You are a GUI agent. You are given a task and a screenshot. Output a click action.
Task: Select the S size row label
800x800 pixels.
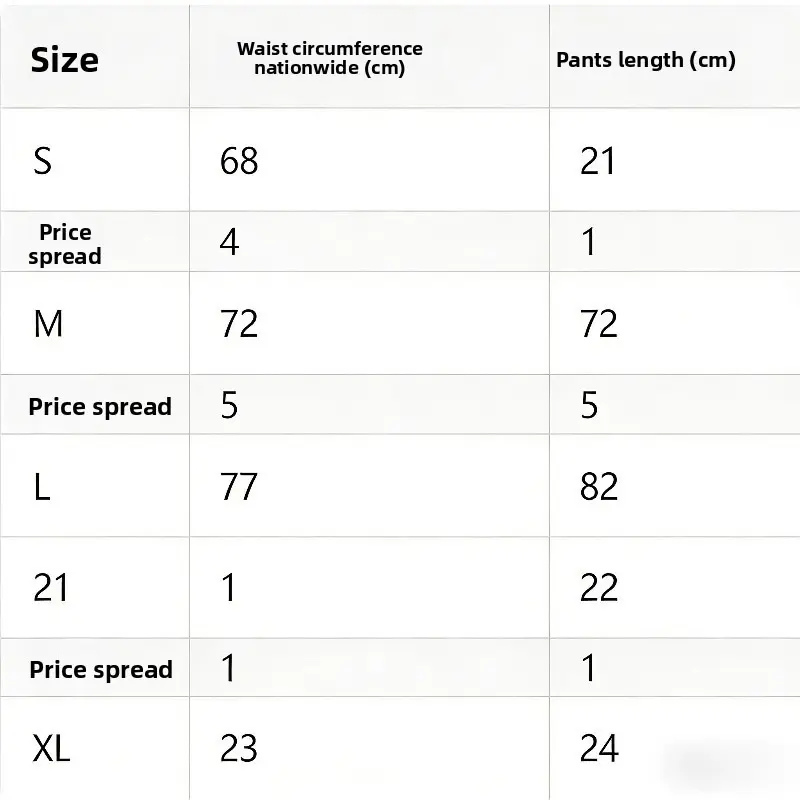coord(42,160)
